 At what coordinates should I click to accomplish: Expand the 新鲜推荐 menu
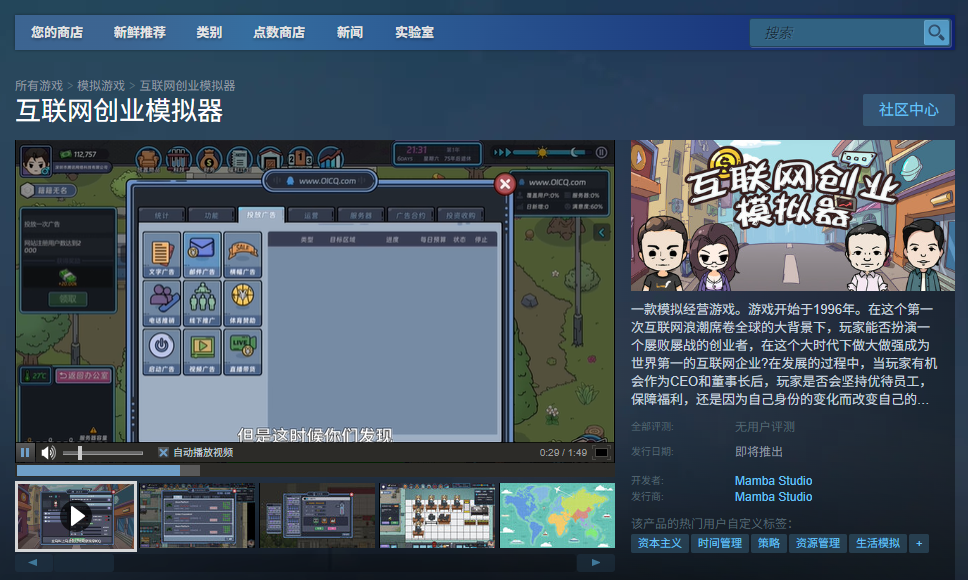click(x=140, y=33)
